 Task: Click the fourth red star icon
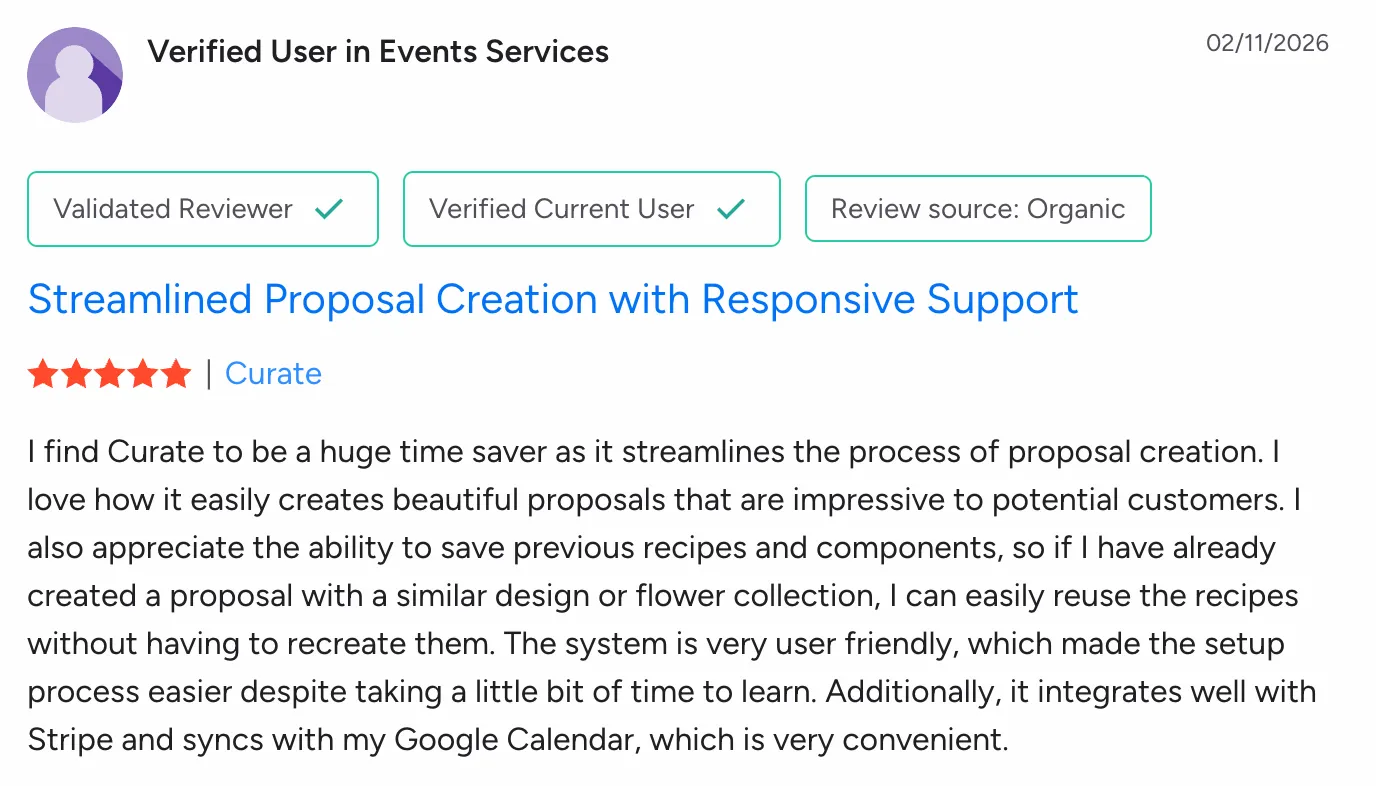(143, 372)
